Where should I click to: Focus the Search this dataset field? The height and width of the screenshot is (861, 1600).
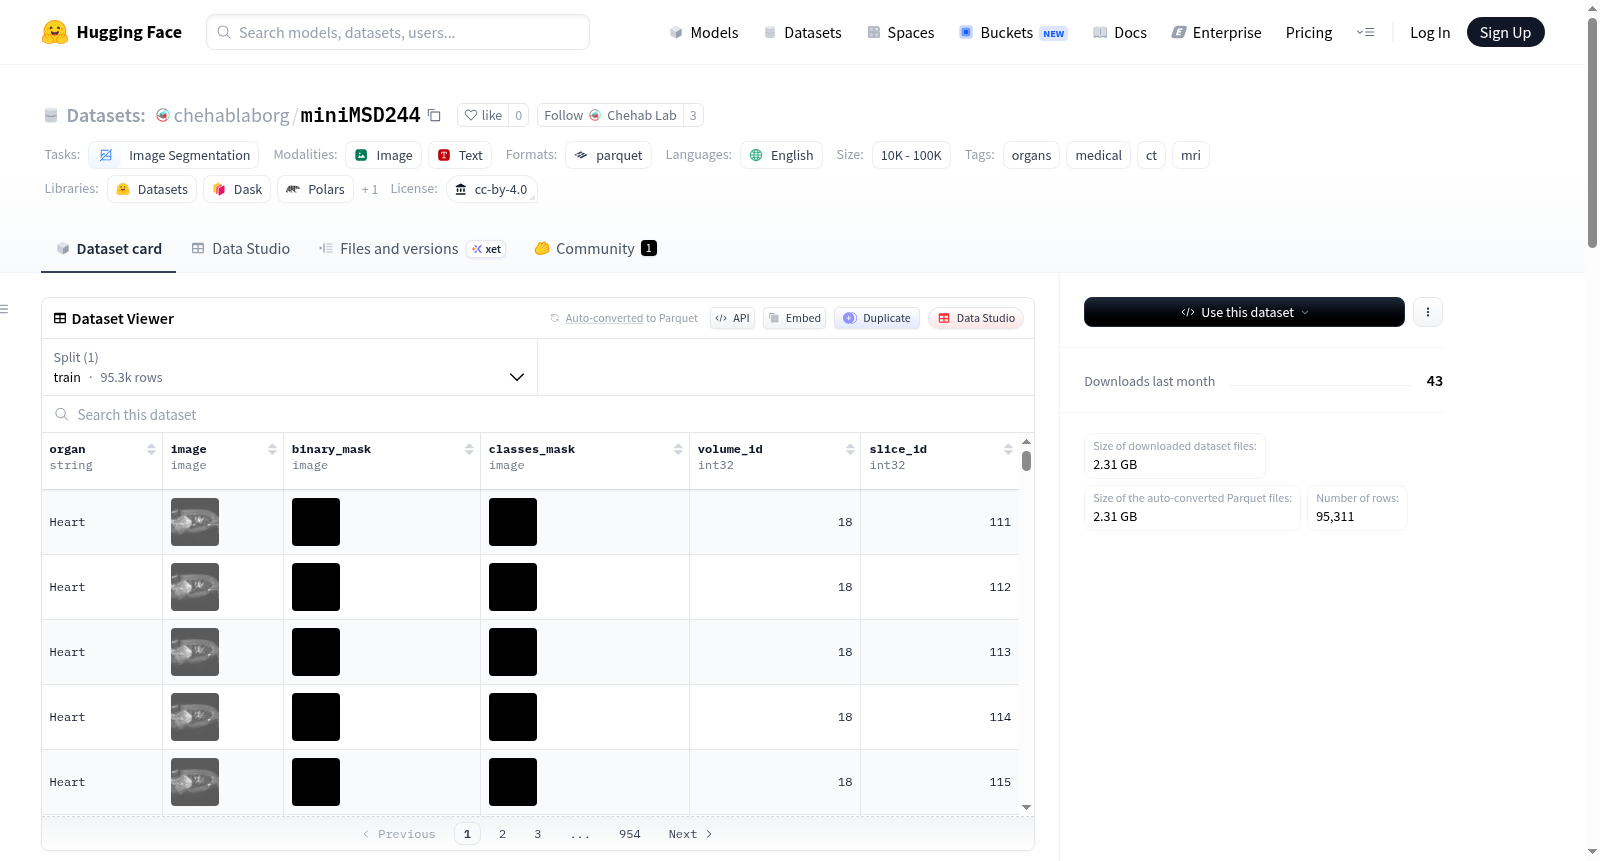point(538,414)
